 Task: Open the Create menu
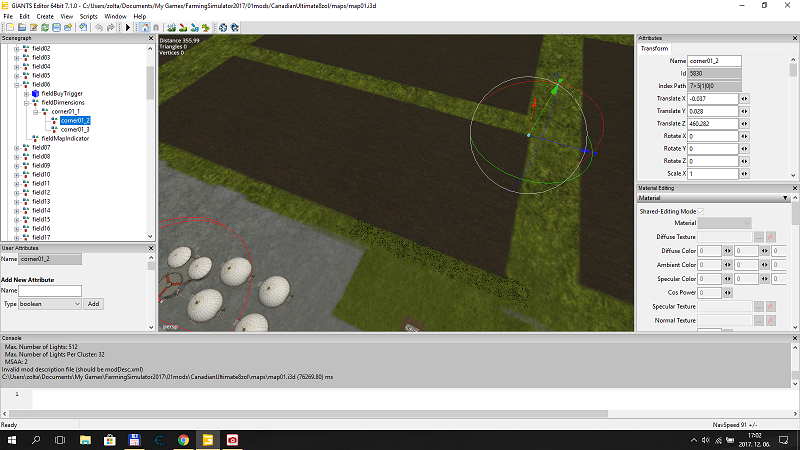point(45,16)
